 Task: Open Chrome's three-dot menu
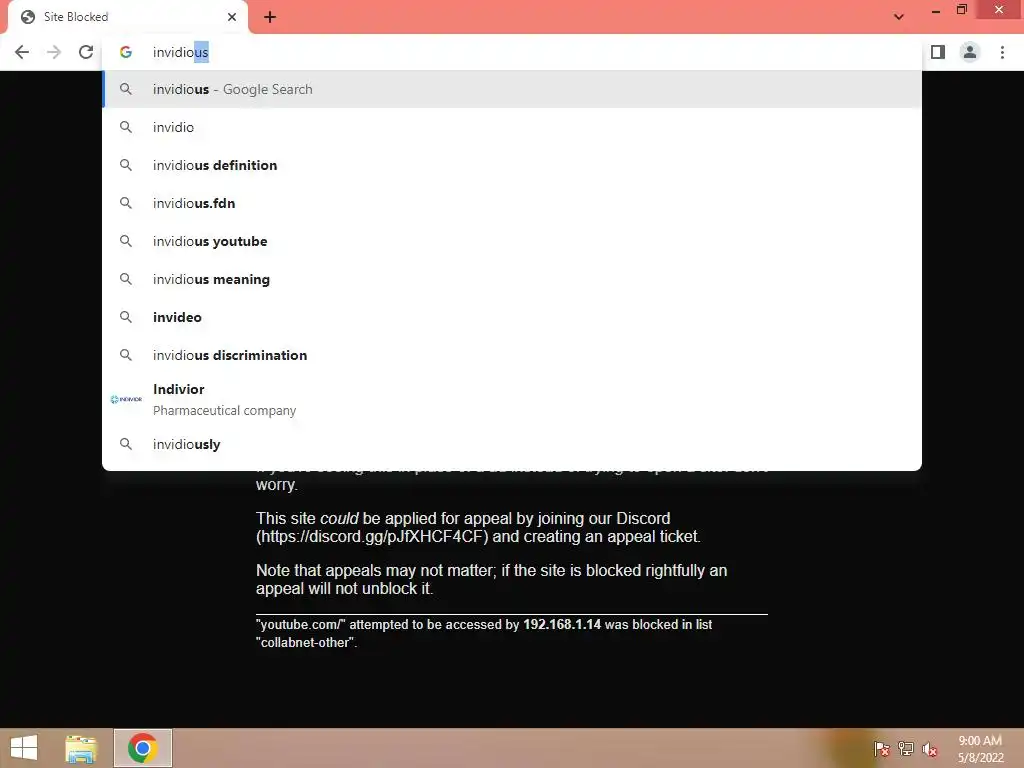(x=1002, y=52)
